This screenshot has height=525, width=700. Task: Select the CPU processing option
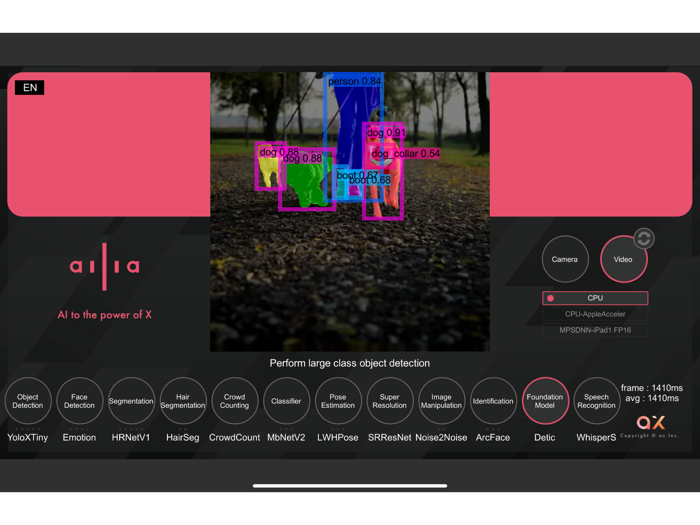[x=595, y=298]
